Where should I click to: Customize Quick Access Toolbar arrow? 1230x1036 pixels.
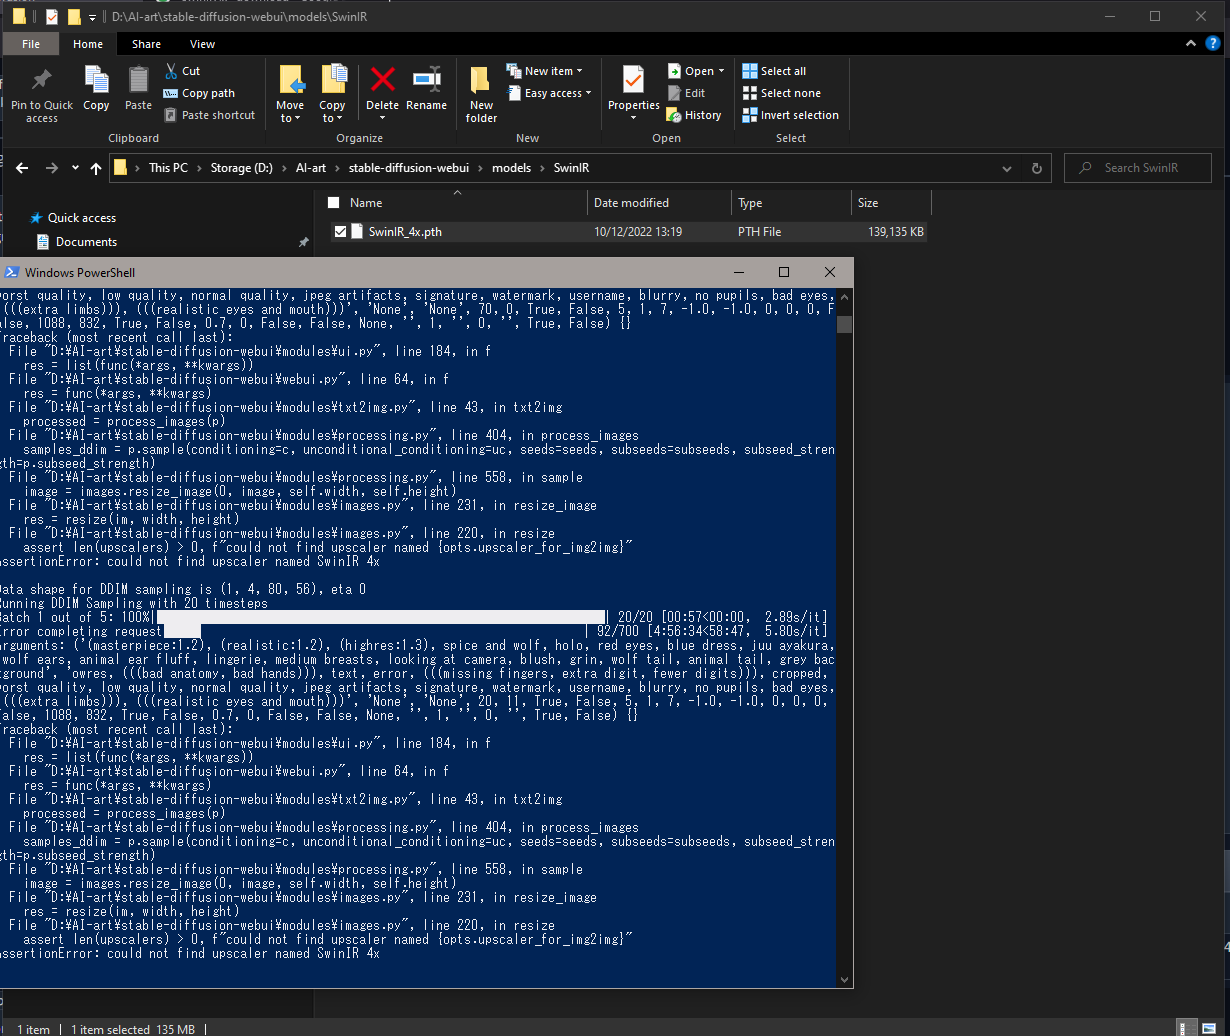(x=92, y=18)
